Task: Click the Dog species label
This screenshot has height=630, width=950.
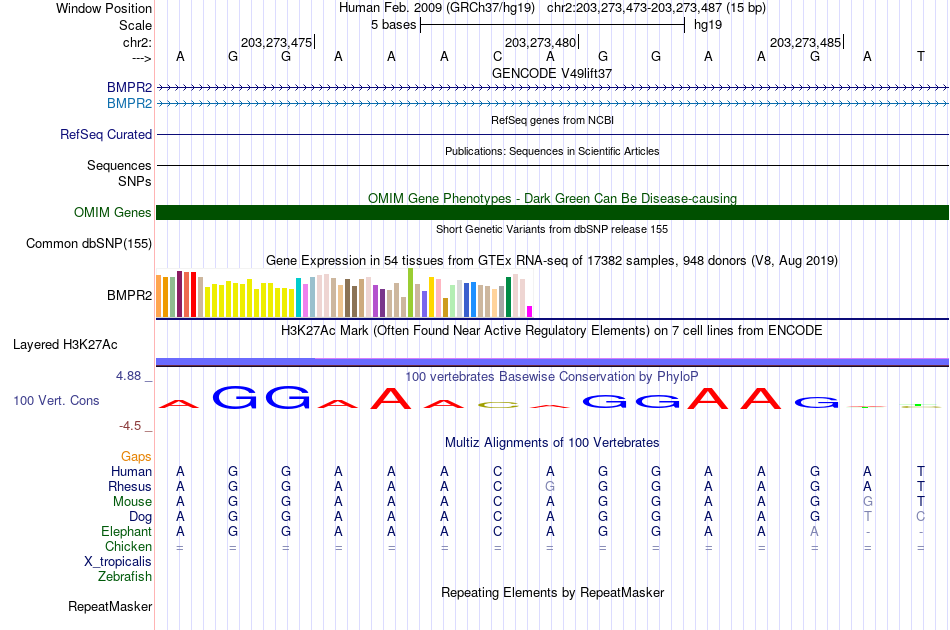Action: coord(141,517)
